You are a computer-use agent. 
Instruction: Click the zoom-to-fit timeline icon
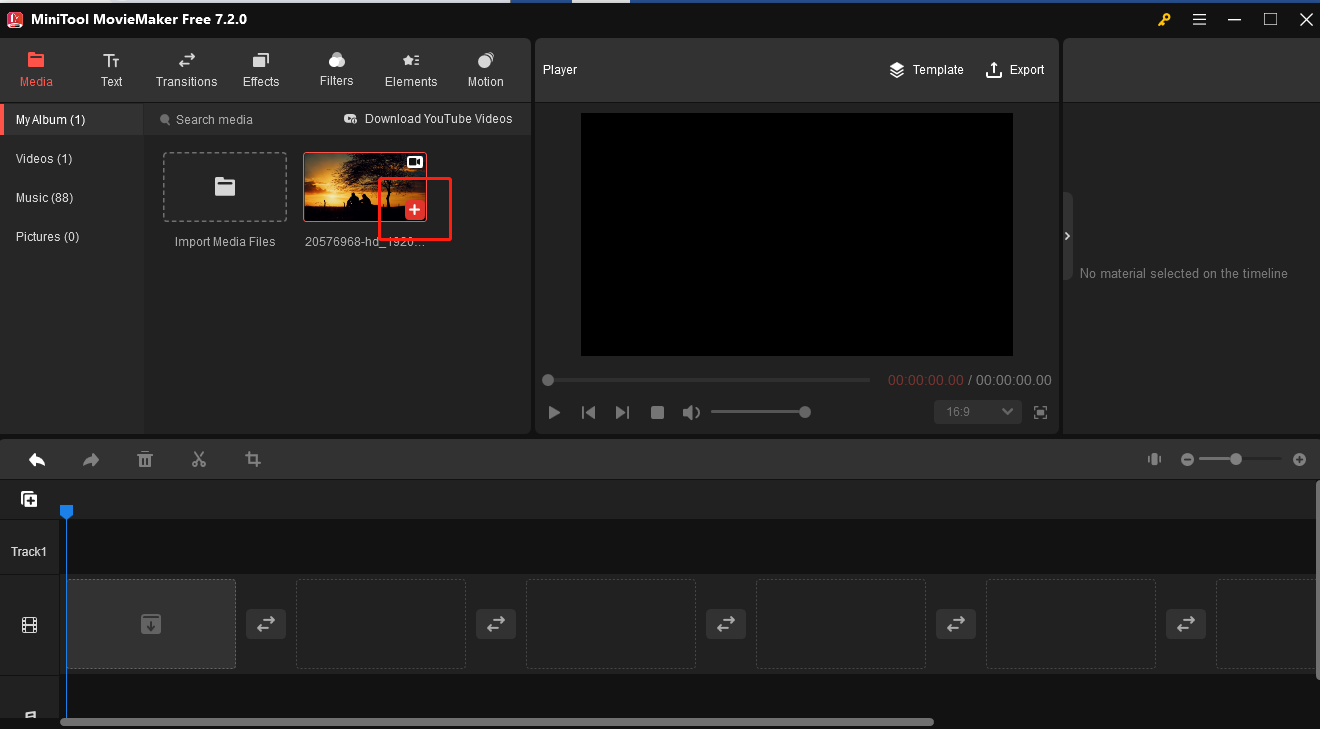1154,459
